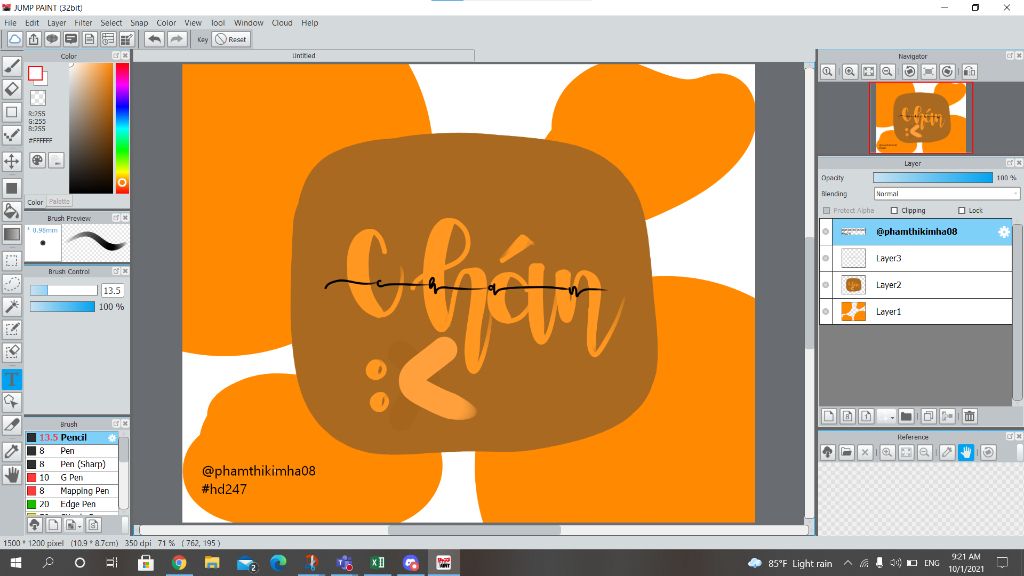Click the canvas horizontal scrollbar
1024x576 pixels.
(473, 530)
